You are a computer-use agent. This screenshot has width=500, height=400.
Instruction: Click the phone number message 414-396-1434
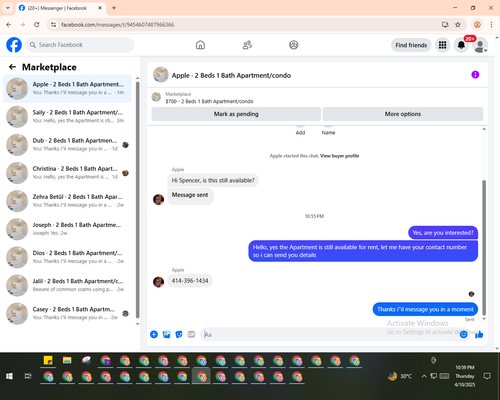coord(190,281)
